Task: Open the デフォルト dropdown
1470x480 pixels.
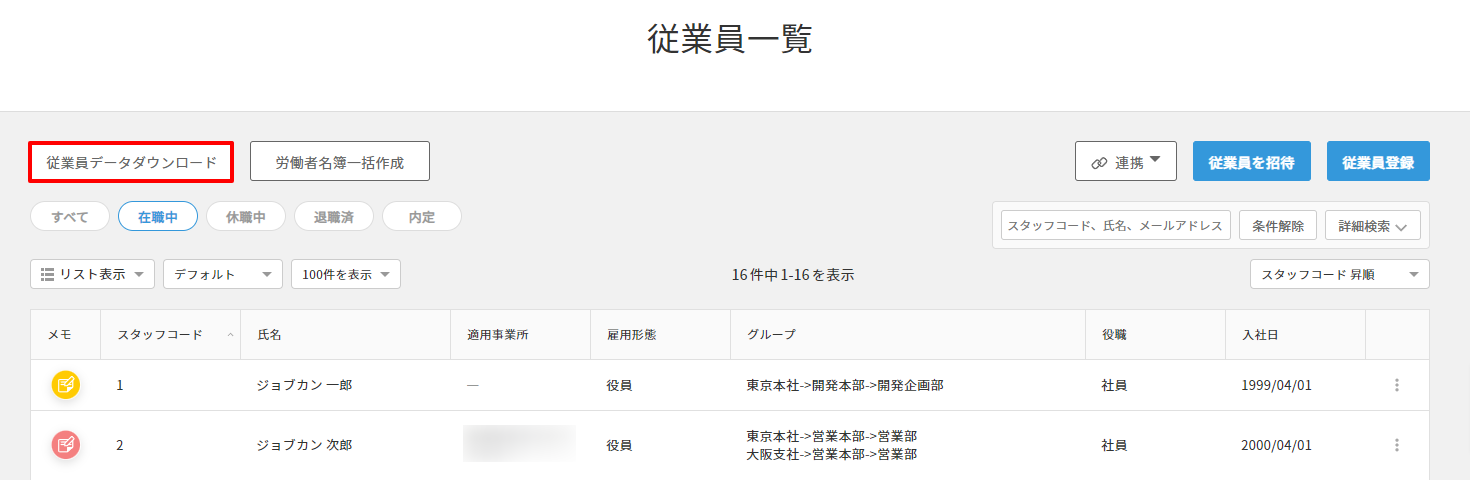Action: pos(222,274)
